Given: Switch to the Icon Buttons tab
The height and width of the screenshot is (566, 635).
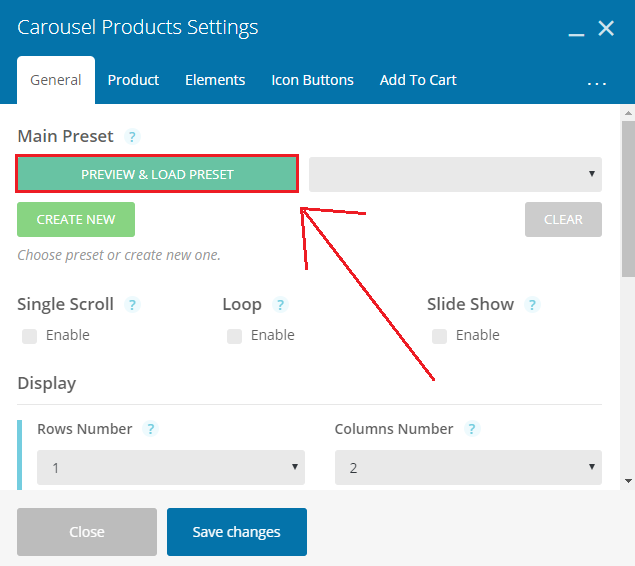Looking at the screenshot, I should [312, 80].
